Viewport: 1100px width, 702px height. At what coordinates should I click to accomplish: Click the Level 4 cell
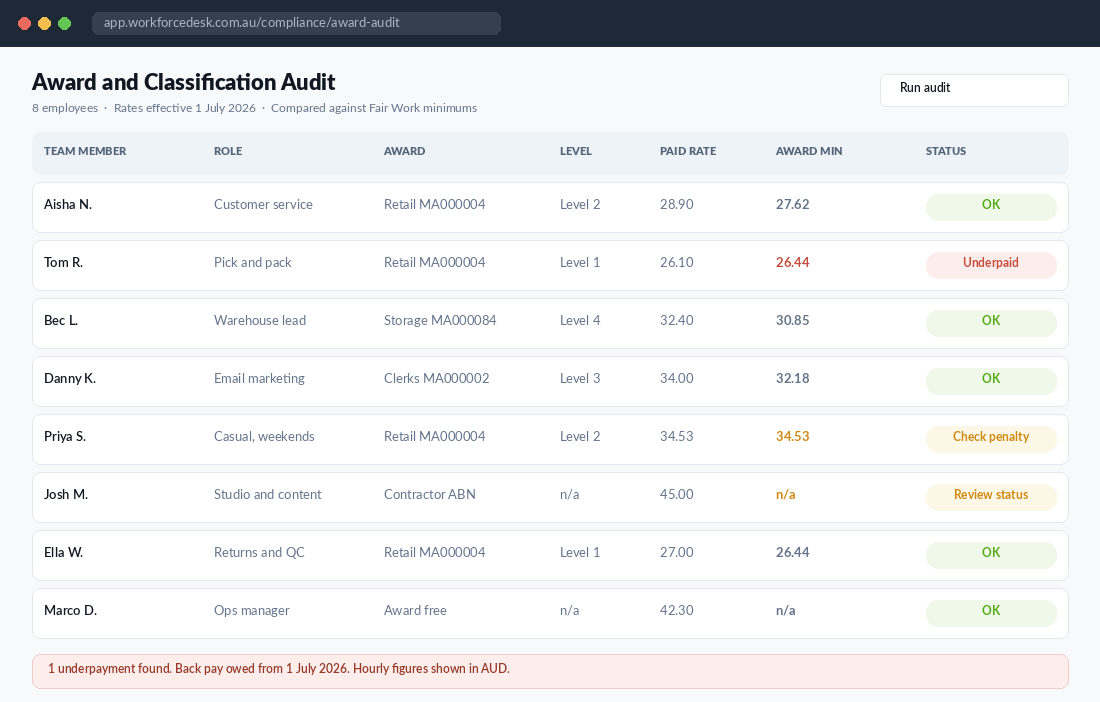[579, 320]
